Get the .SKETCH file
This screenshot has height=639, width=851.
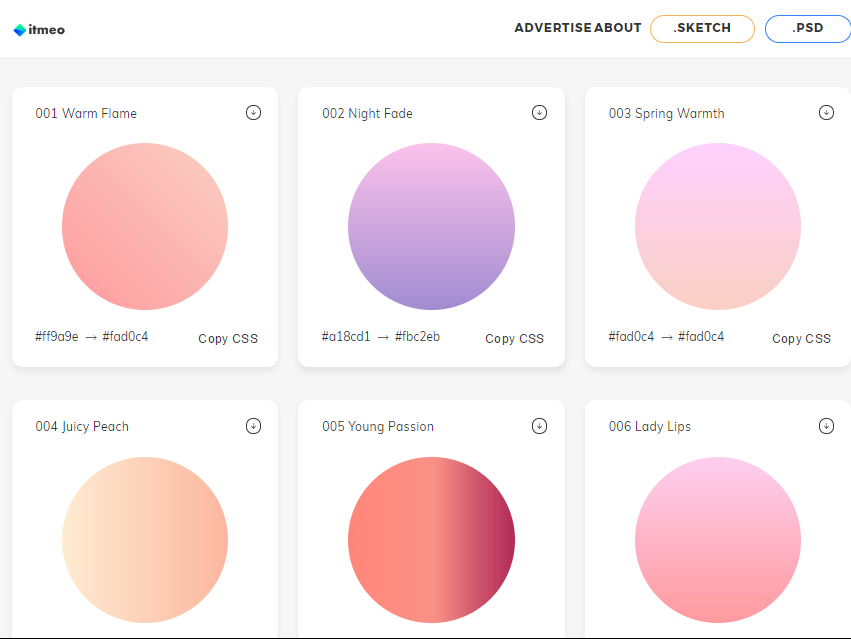pyautogui.click(x=702, y=29)
